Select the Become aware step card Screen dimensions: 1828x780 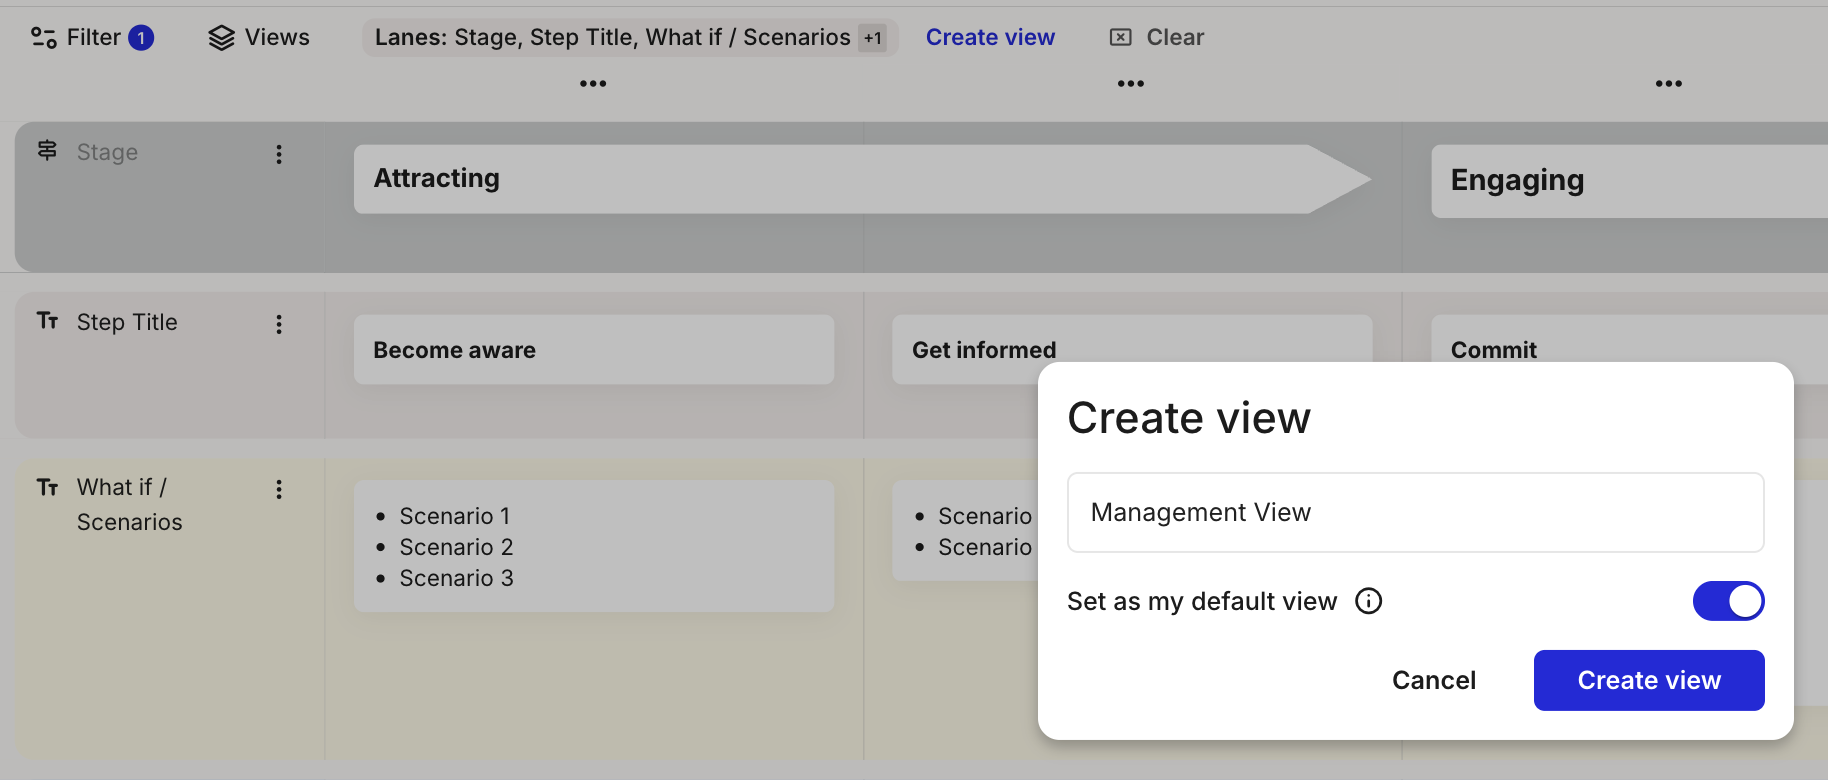593,350
